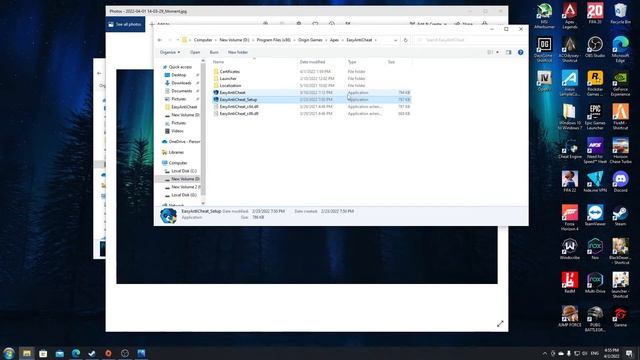Open the Recycle Bin
Image resolution: width=640 pixels, height=360 pixels.
(620, 12)
